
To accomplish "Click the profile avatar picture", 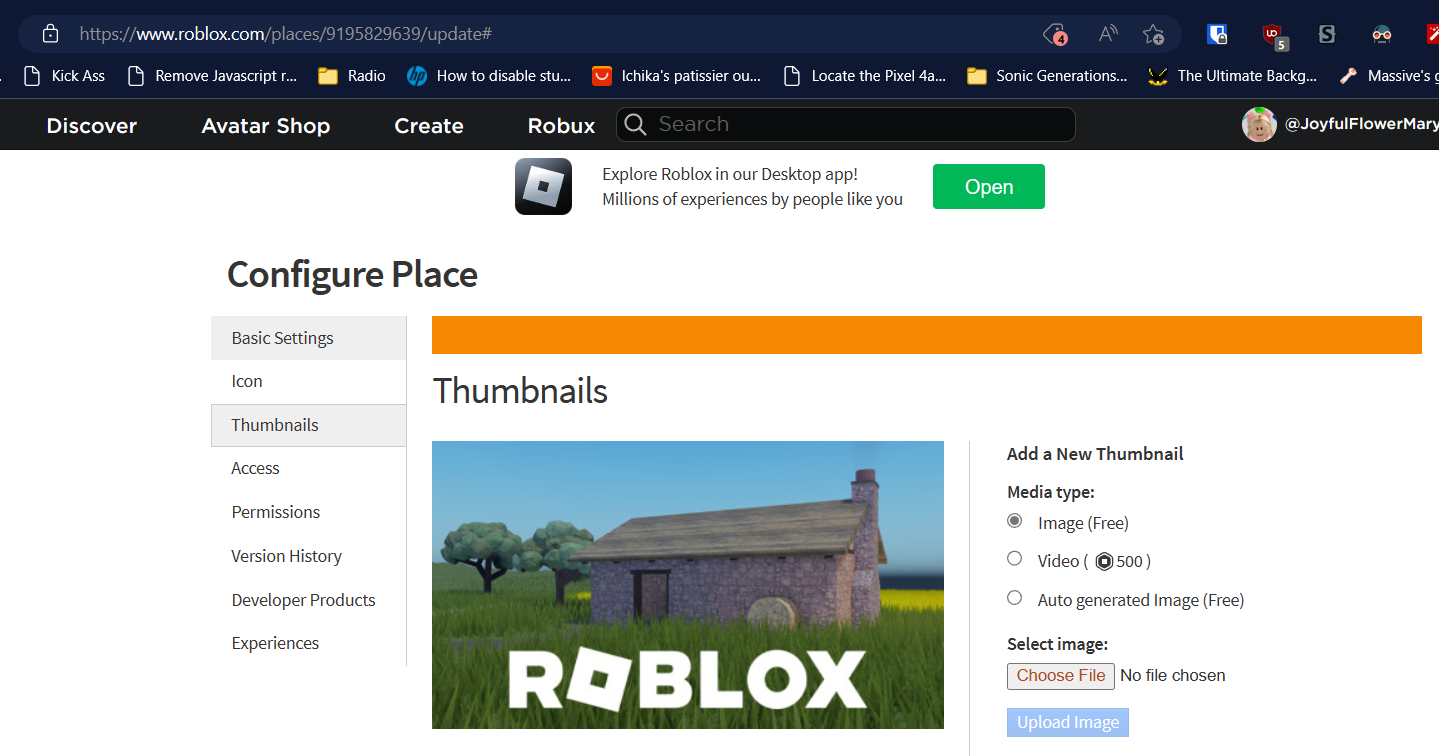I will (x=1259, y=125).
